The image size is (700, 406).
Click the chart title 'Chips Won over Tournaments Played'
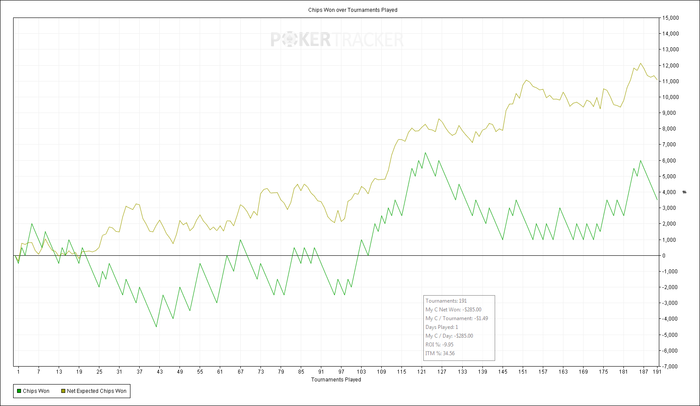point(353,10)
